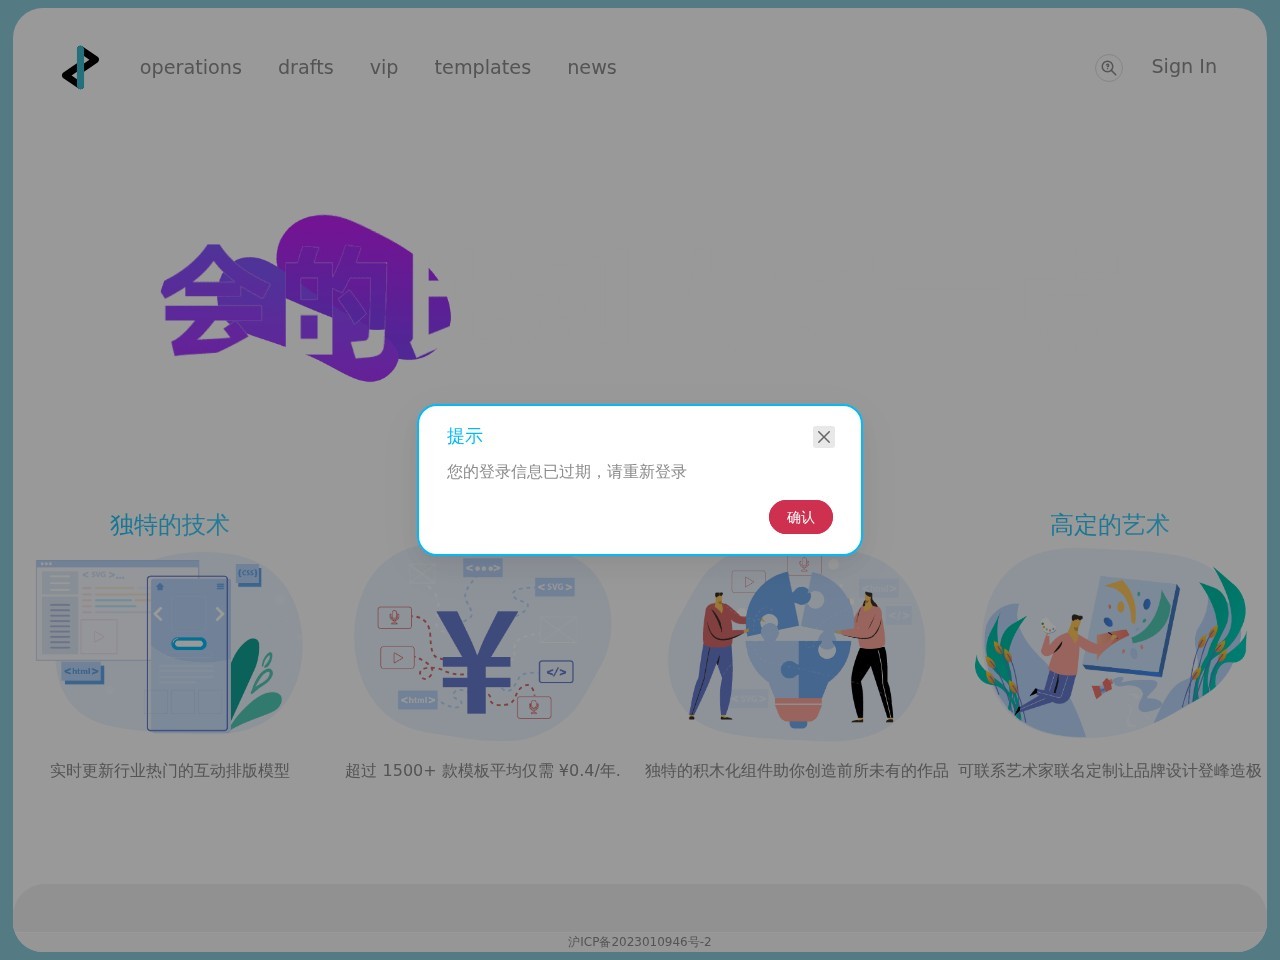Open the news menu item

pos(592,67)
